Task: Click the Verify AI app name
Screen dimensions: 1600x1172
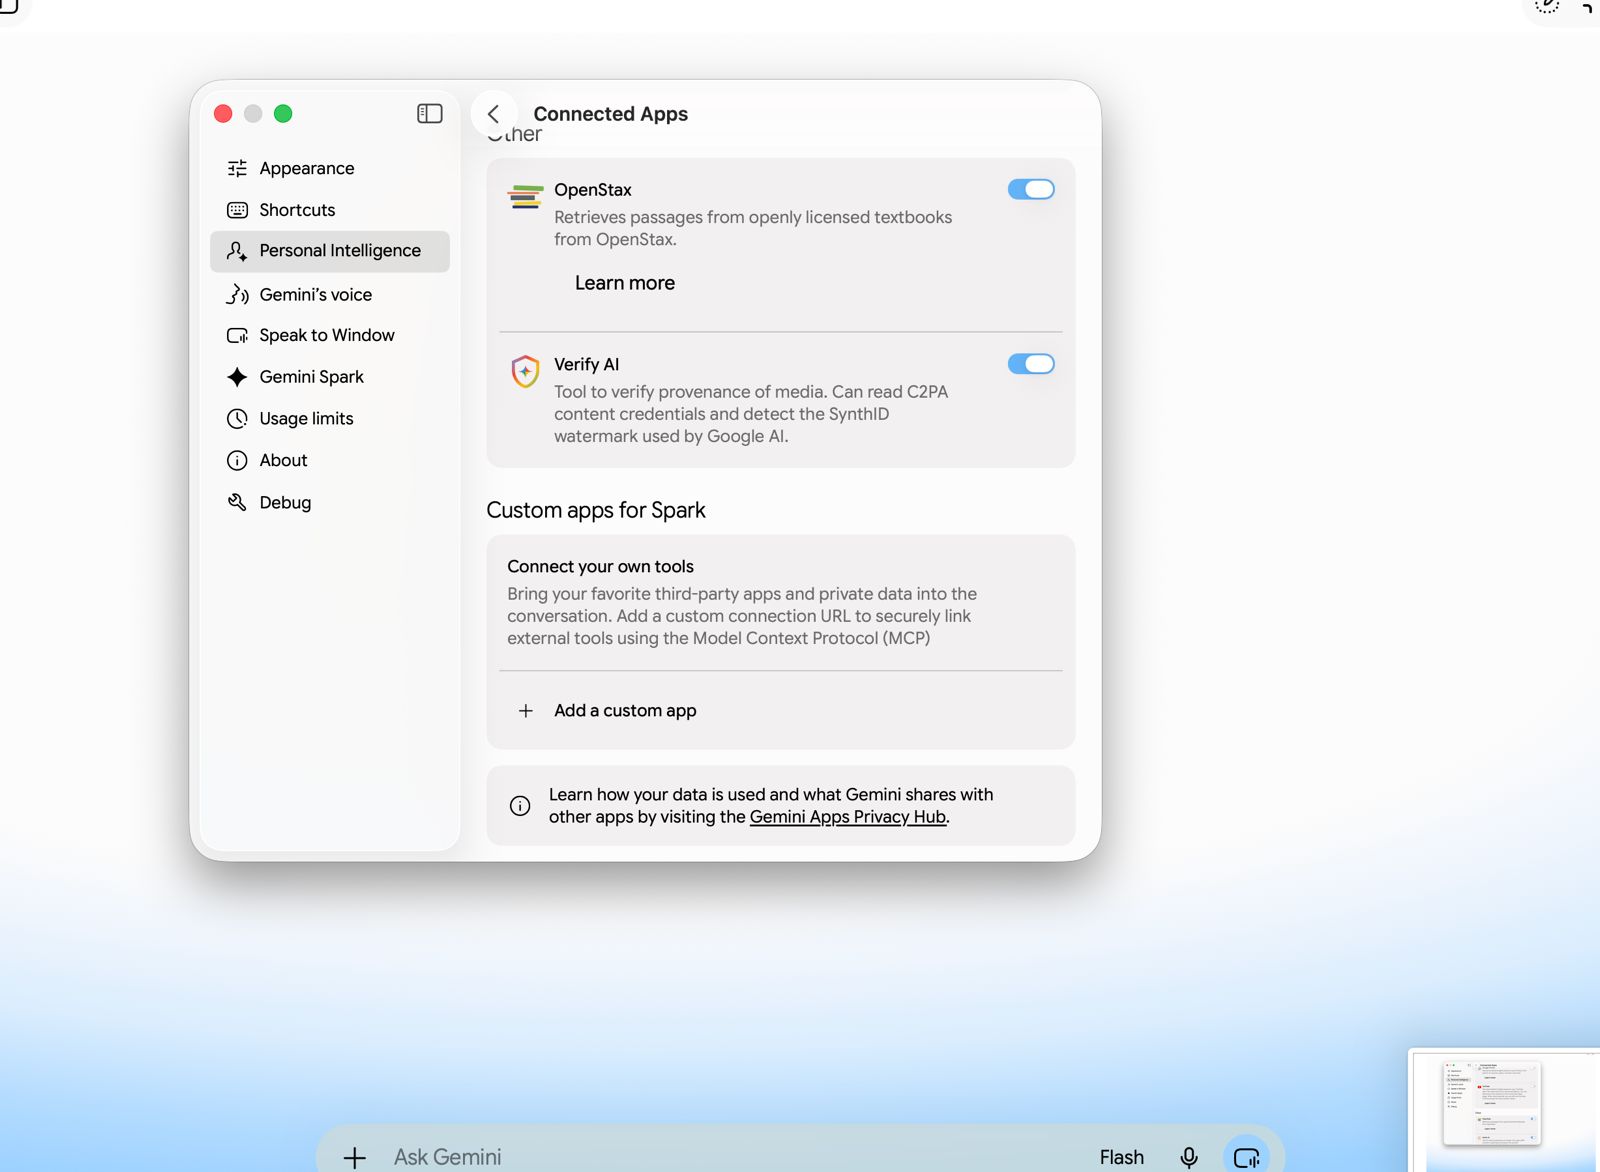Action: click(x=587, y=365)
